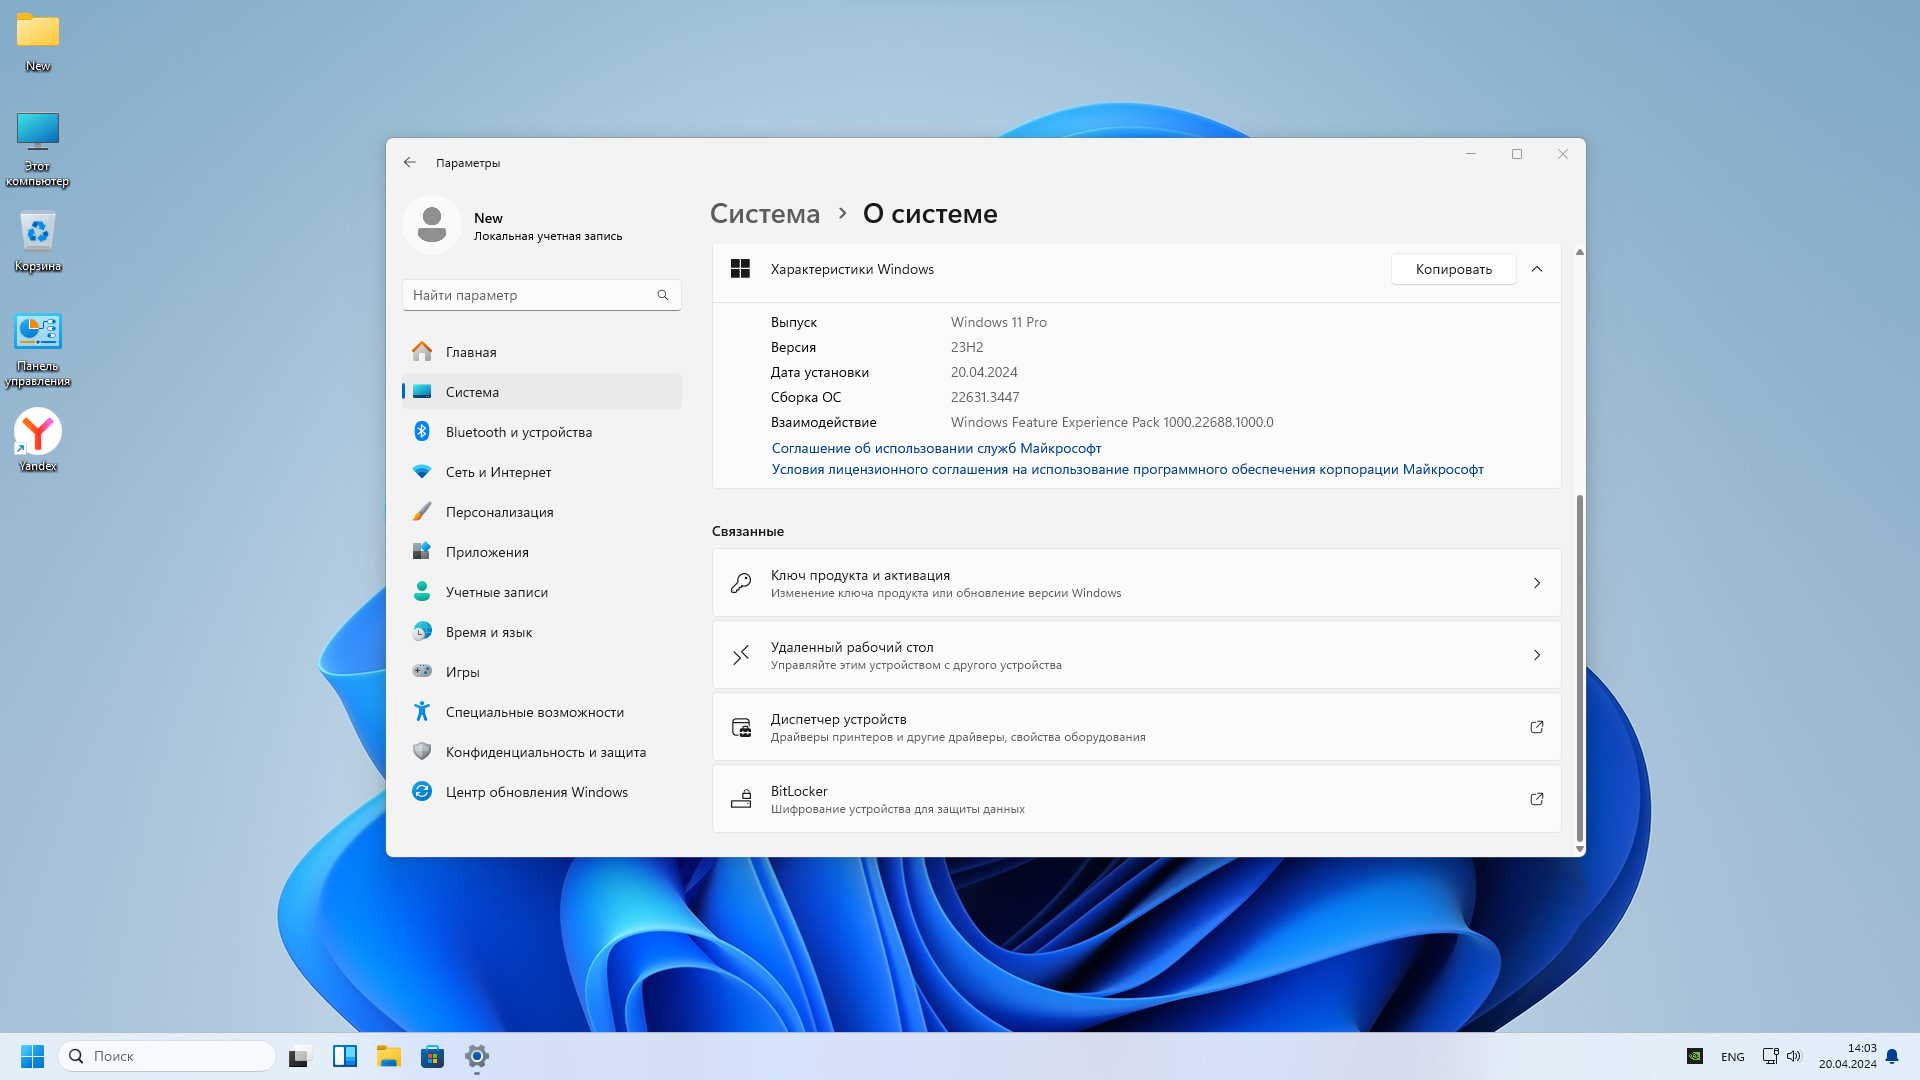Open Специальные возможности section
This screenshot has height=1080, width=1920.
click(534, 712)
